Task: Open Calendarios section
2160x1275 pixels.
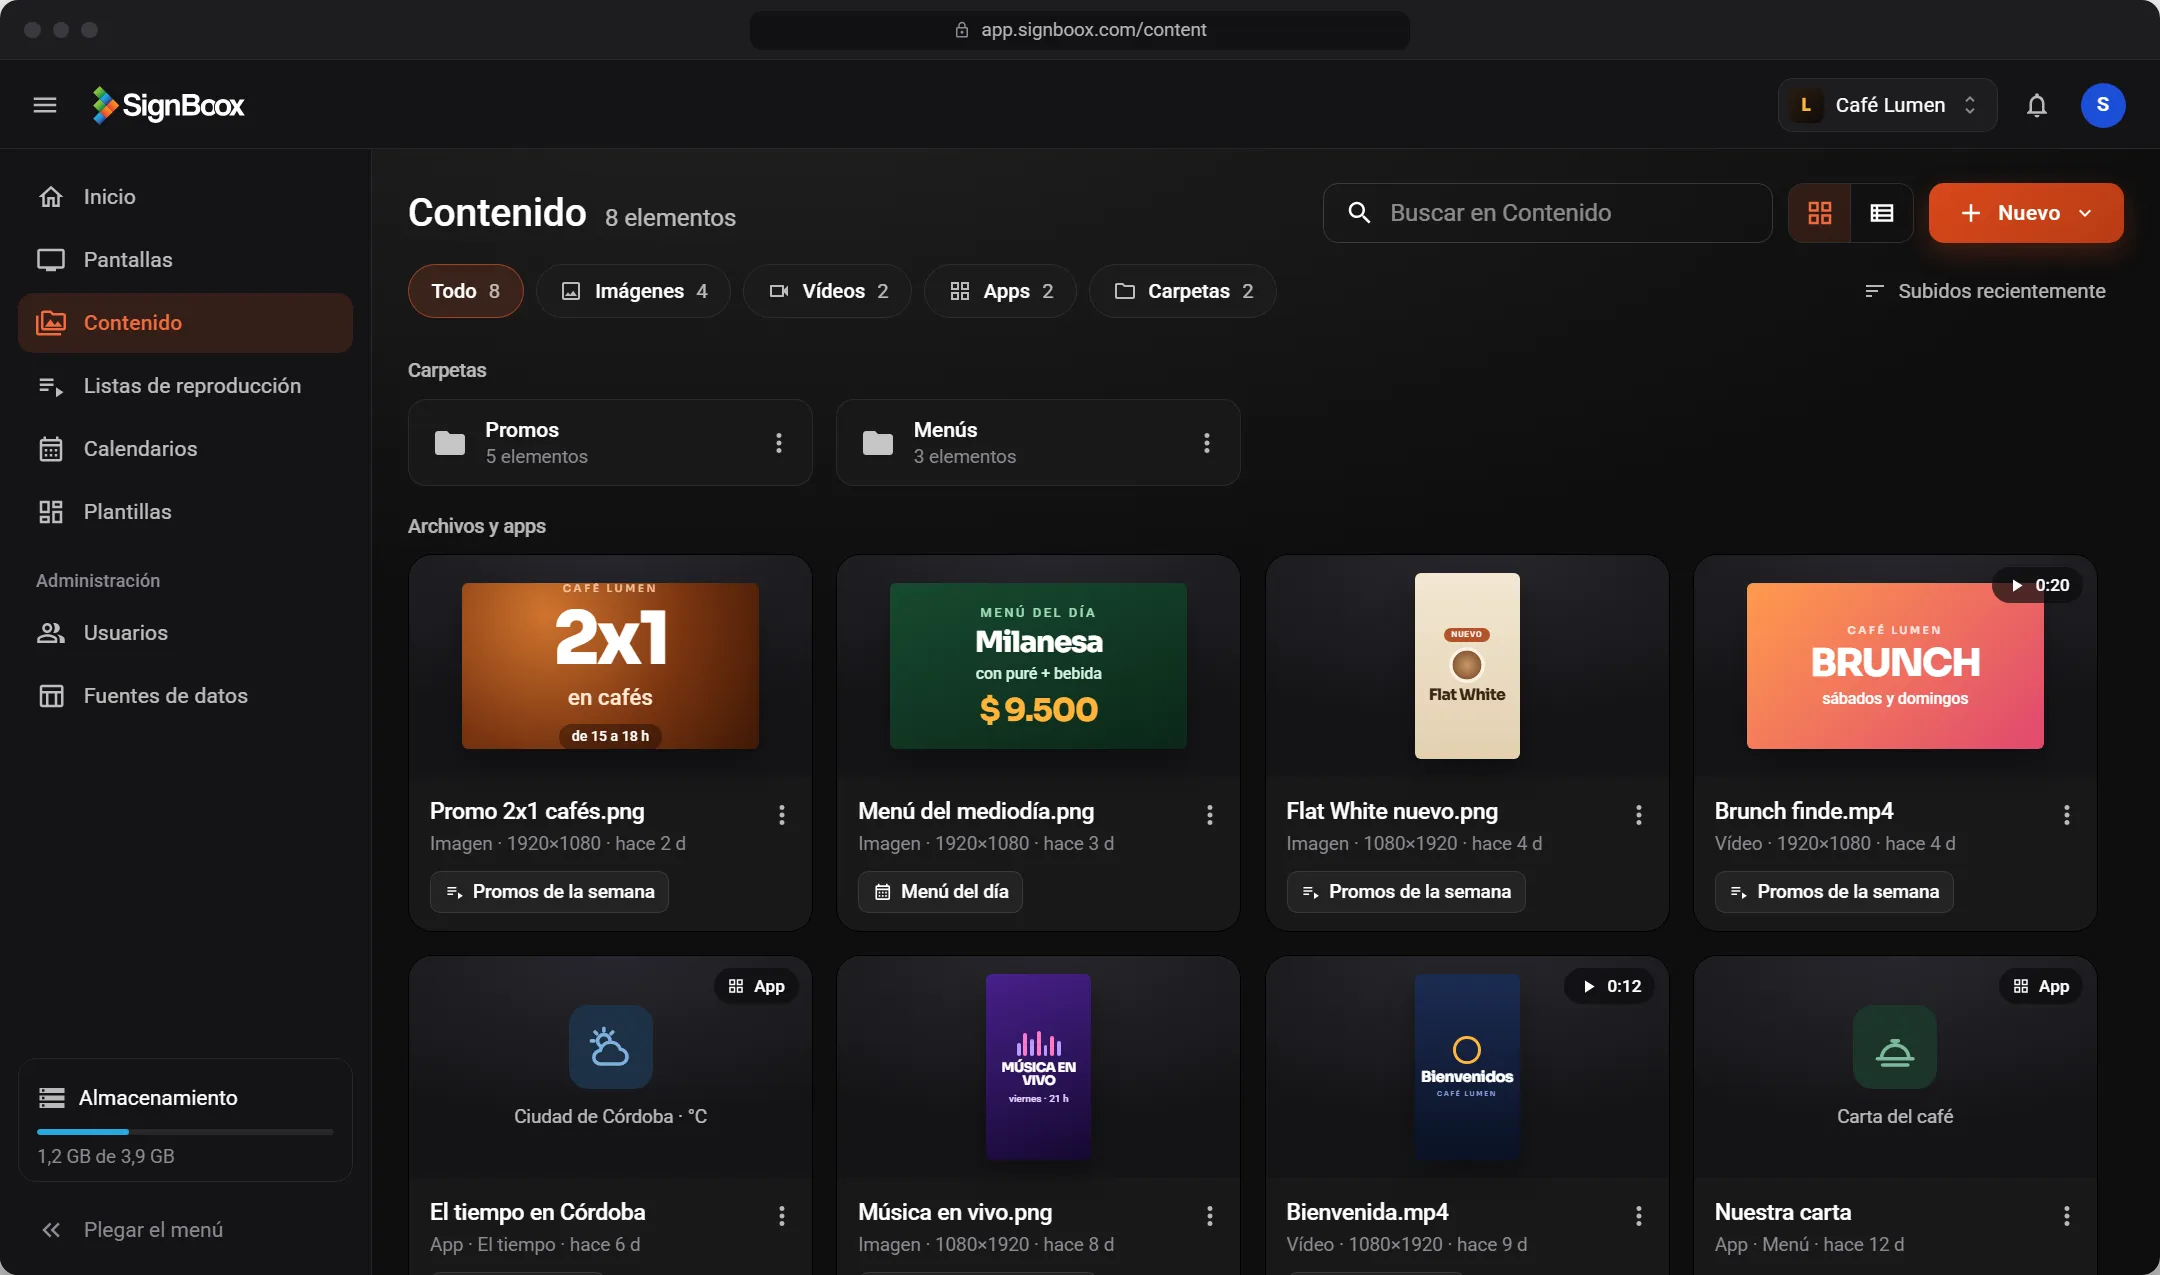Action: pos(185,449)
